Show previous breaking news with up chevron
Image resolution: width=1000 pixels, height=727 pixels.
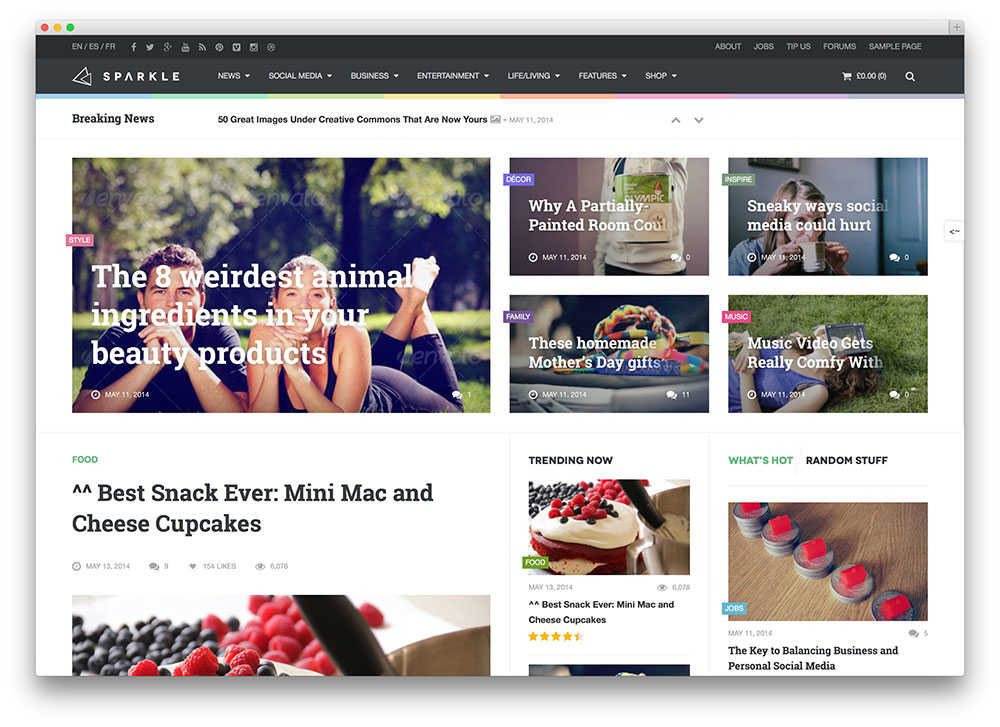(x=676, y=120)
